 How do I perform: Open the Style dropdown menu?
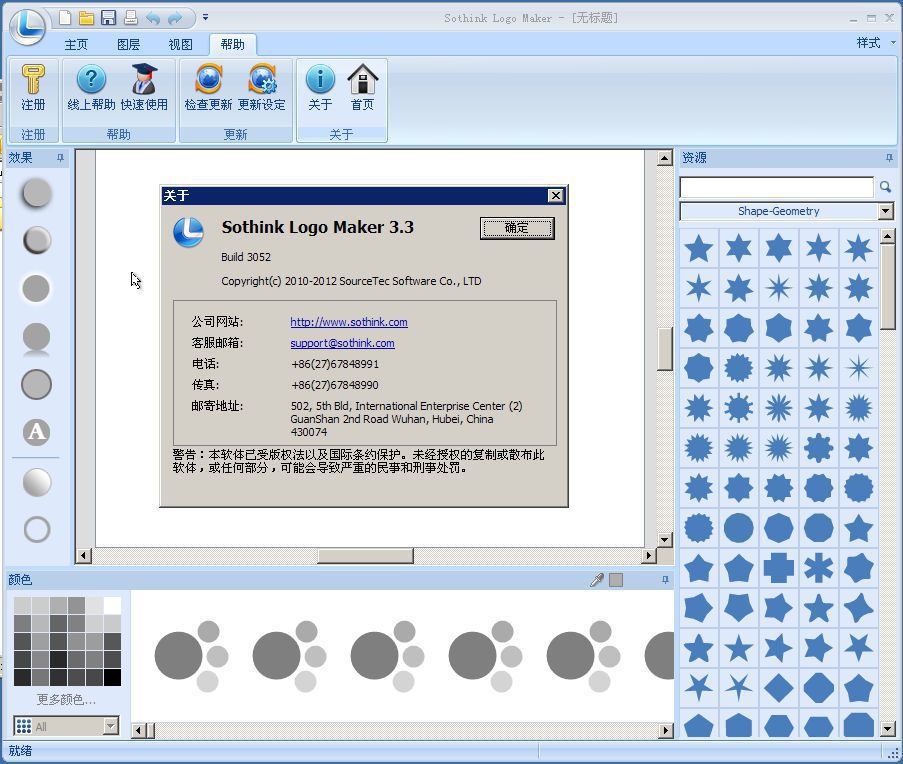coord(874,43)
